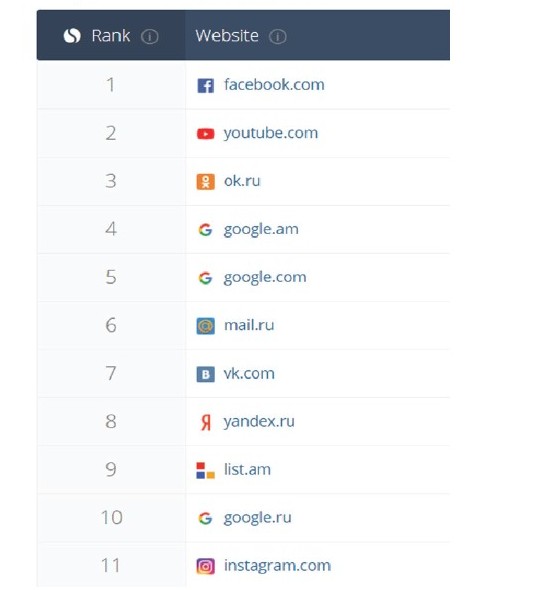The height and width of the screenshot is (590, 548).
Task: Sort by the Website column header
Action: (227, 36)
